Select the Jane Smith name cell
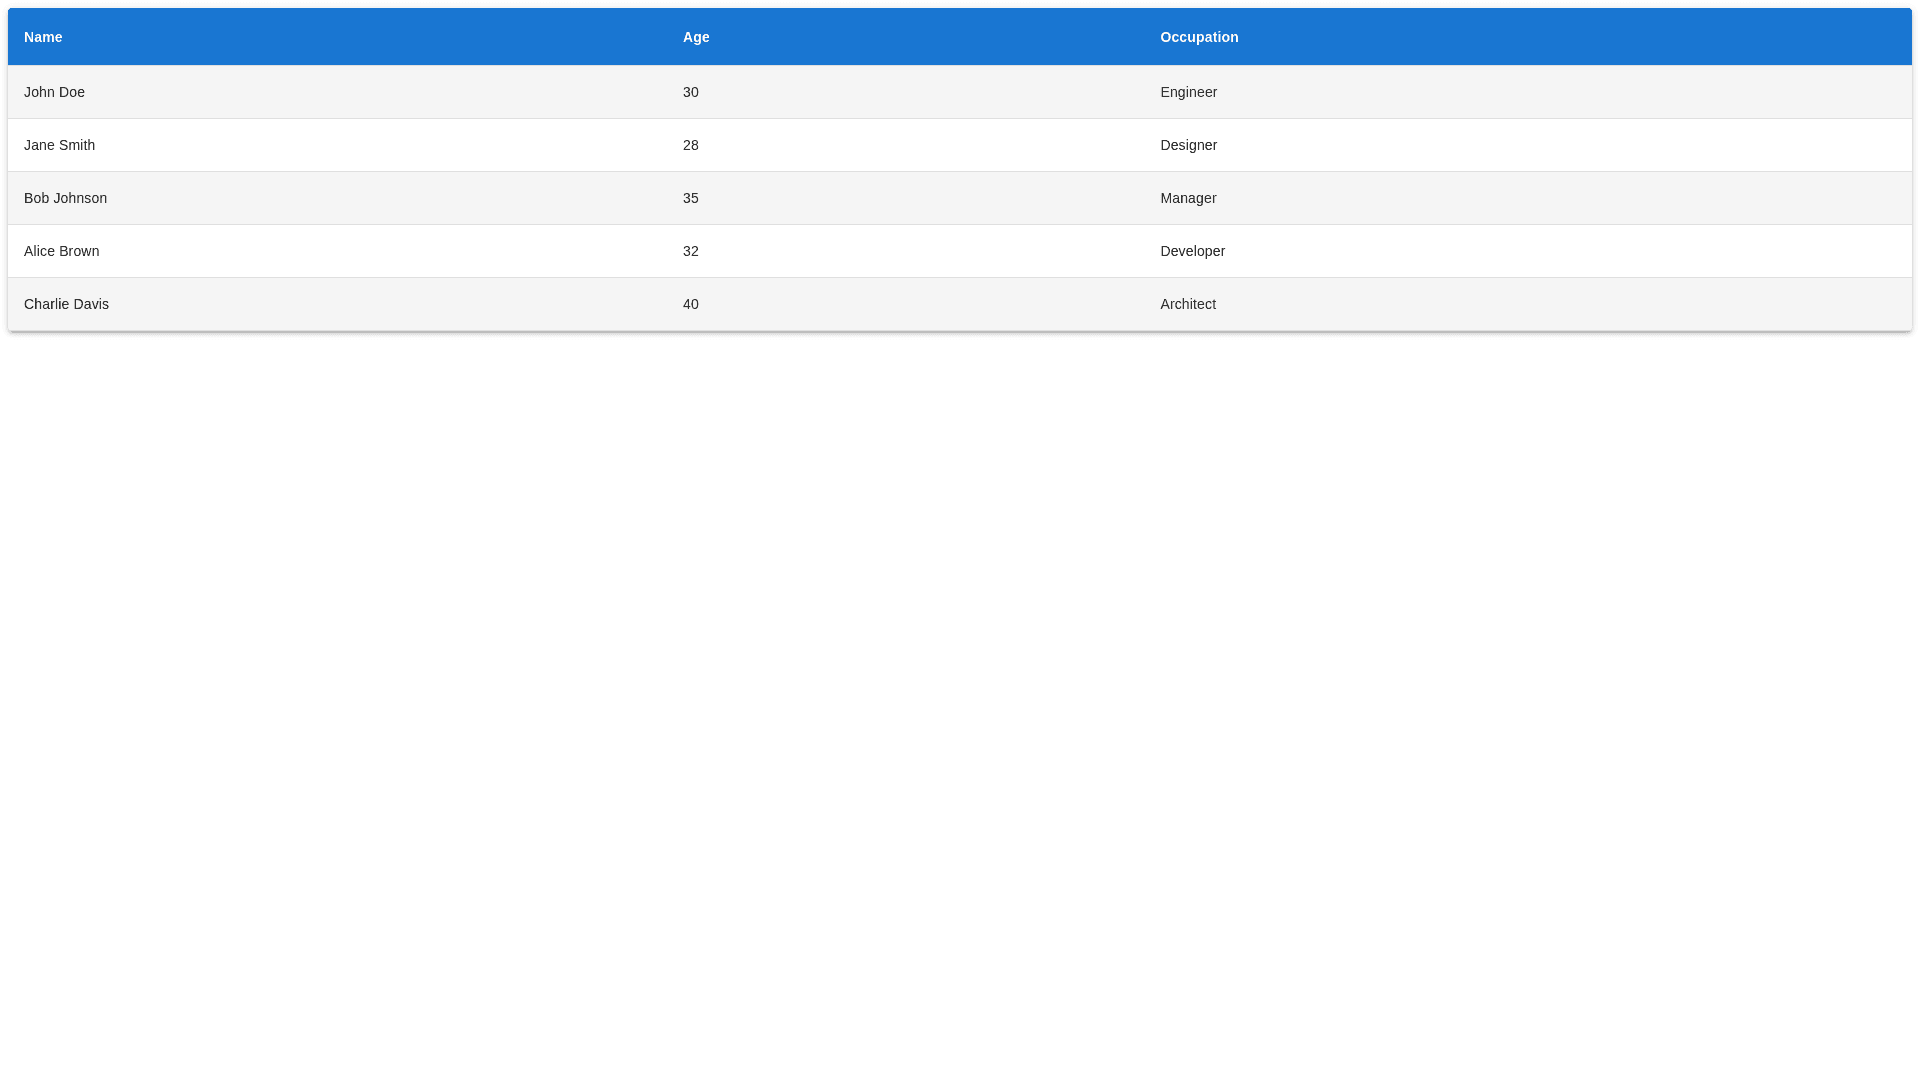This screenshot has height=1080, width=1920. pyautogui.click(x=59, y=145)
